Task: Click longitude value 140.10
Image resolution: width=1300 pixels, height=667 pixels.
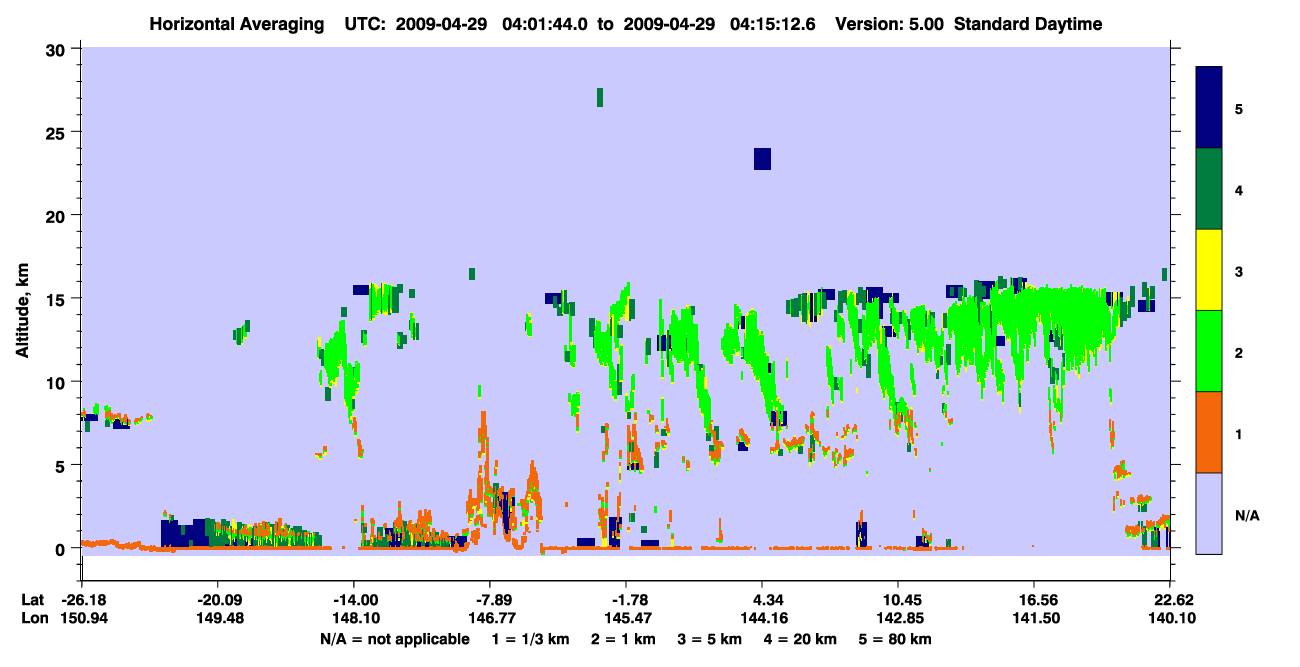Action: tap(1170, 619)
